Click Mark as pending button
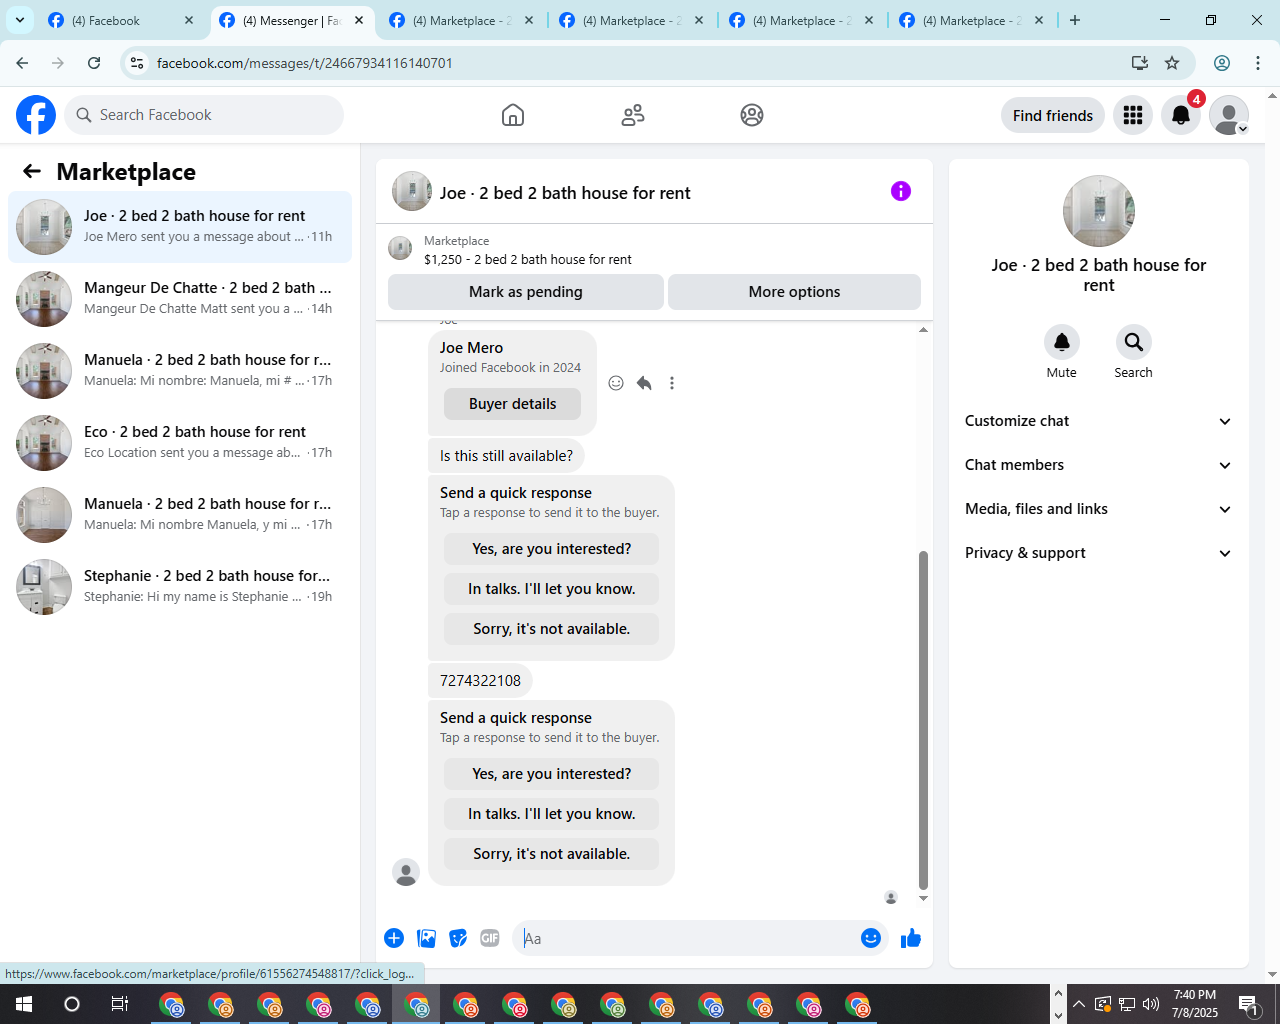1280x1024 pixels. pyautogui.click(x=526, y=292)
